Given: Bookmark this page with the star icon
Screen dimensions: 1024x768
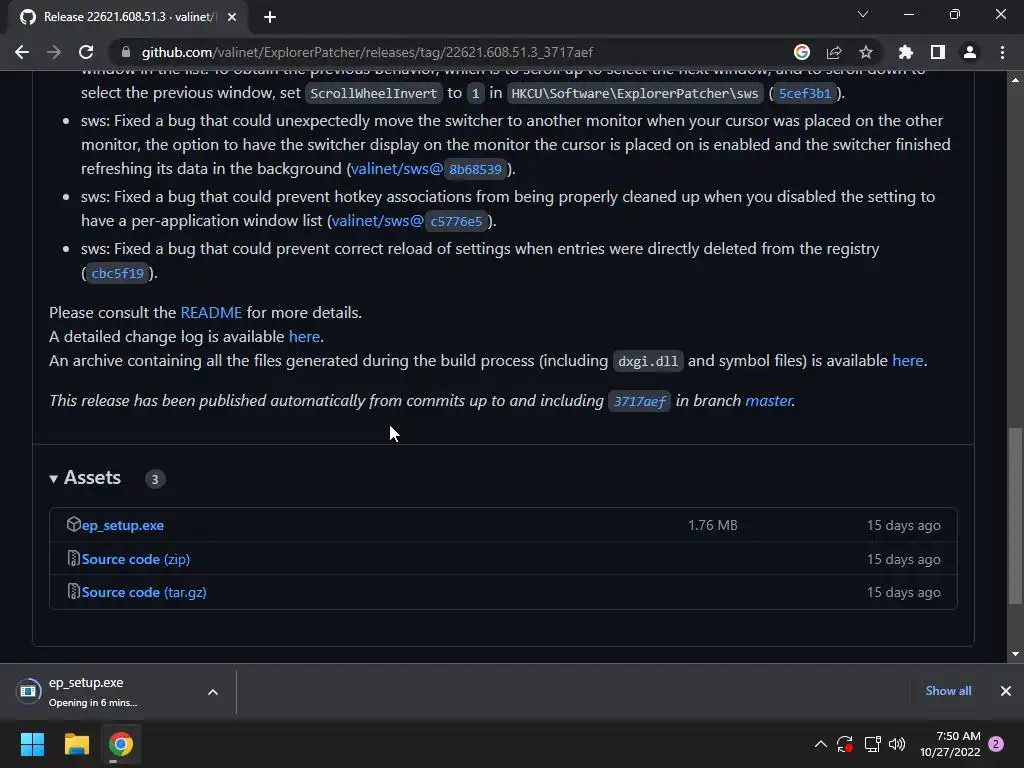Looking at the screenshot, I should coord(866,52).
